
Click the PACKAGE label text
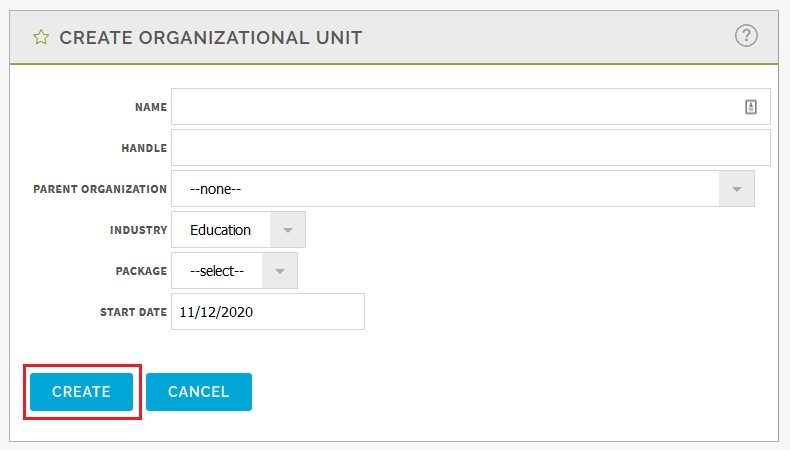(141, 271)
